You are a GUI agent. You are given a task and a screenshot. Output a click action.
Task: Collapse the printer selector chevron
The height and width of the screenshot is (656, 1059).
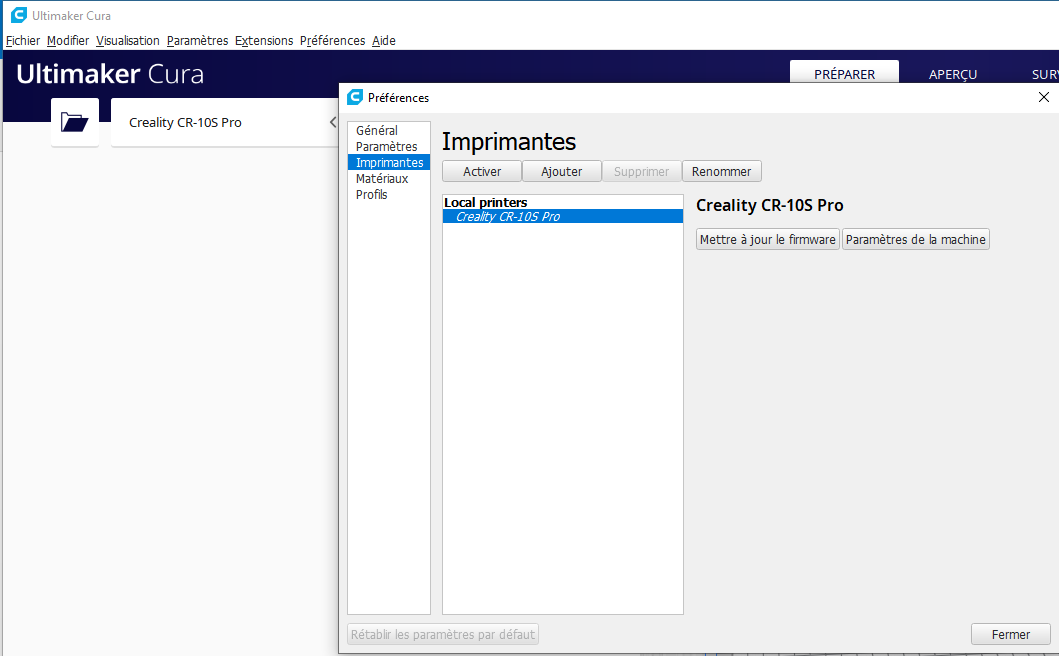pos(333,122)
